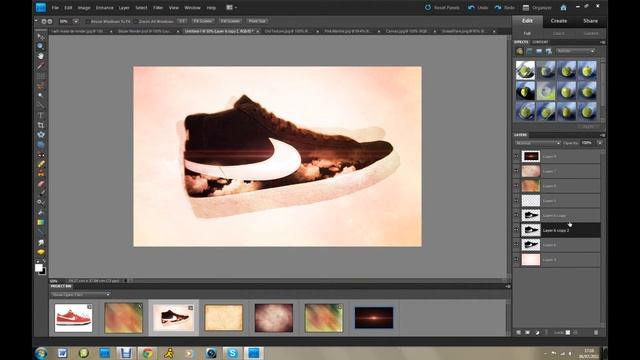Lock all pixels of the layer
640x360 pixels.
point(576,333)
